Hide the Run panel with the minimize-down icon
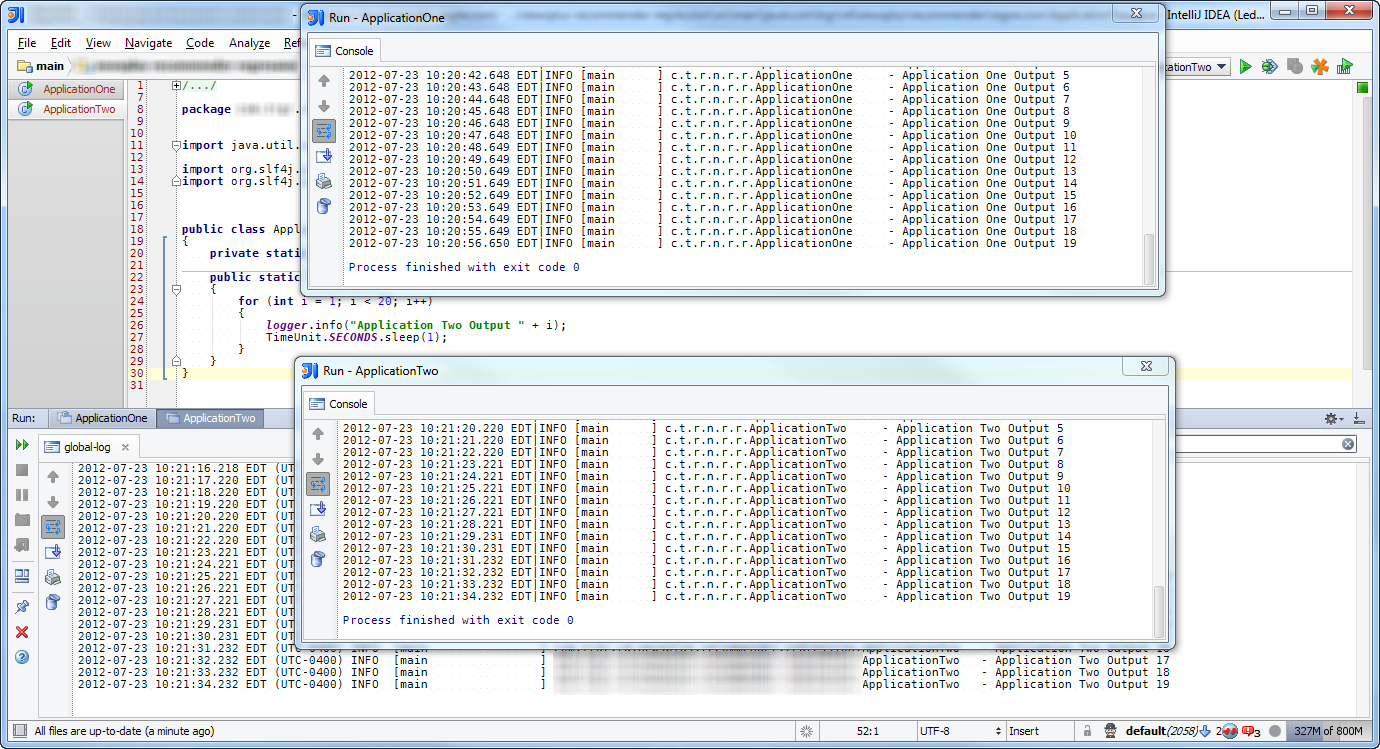 [x=1359, y=418]
